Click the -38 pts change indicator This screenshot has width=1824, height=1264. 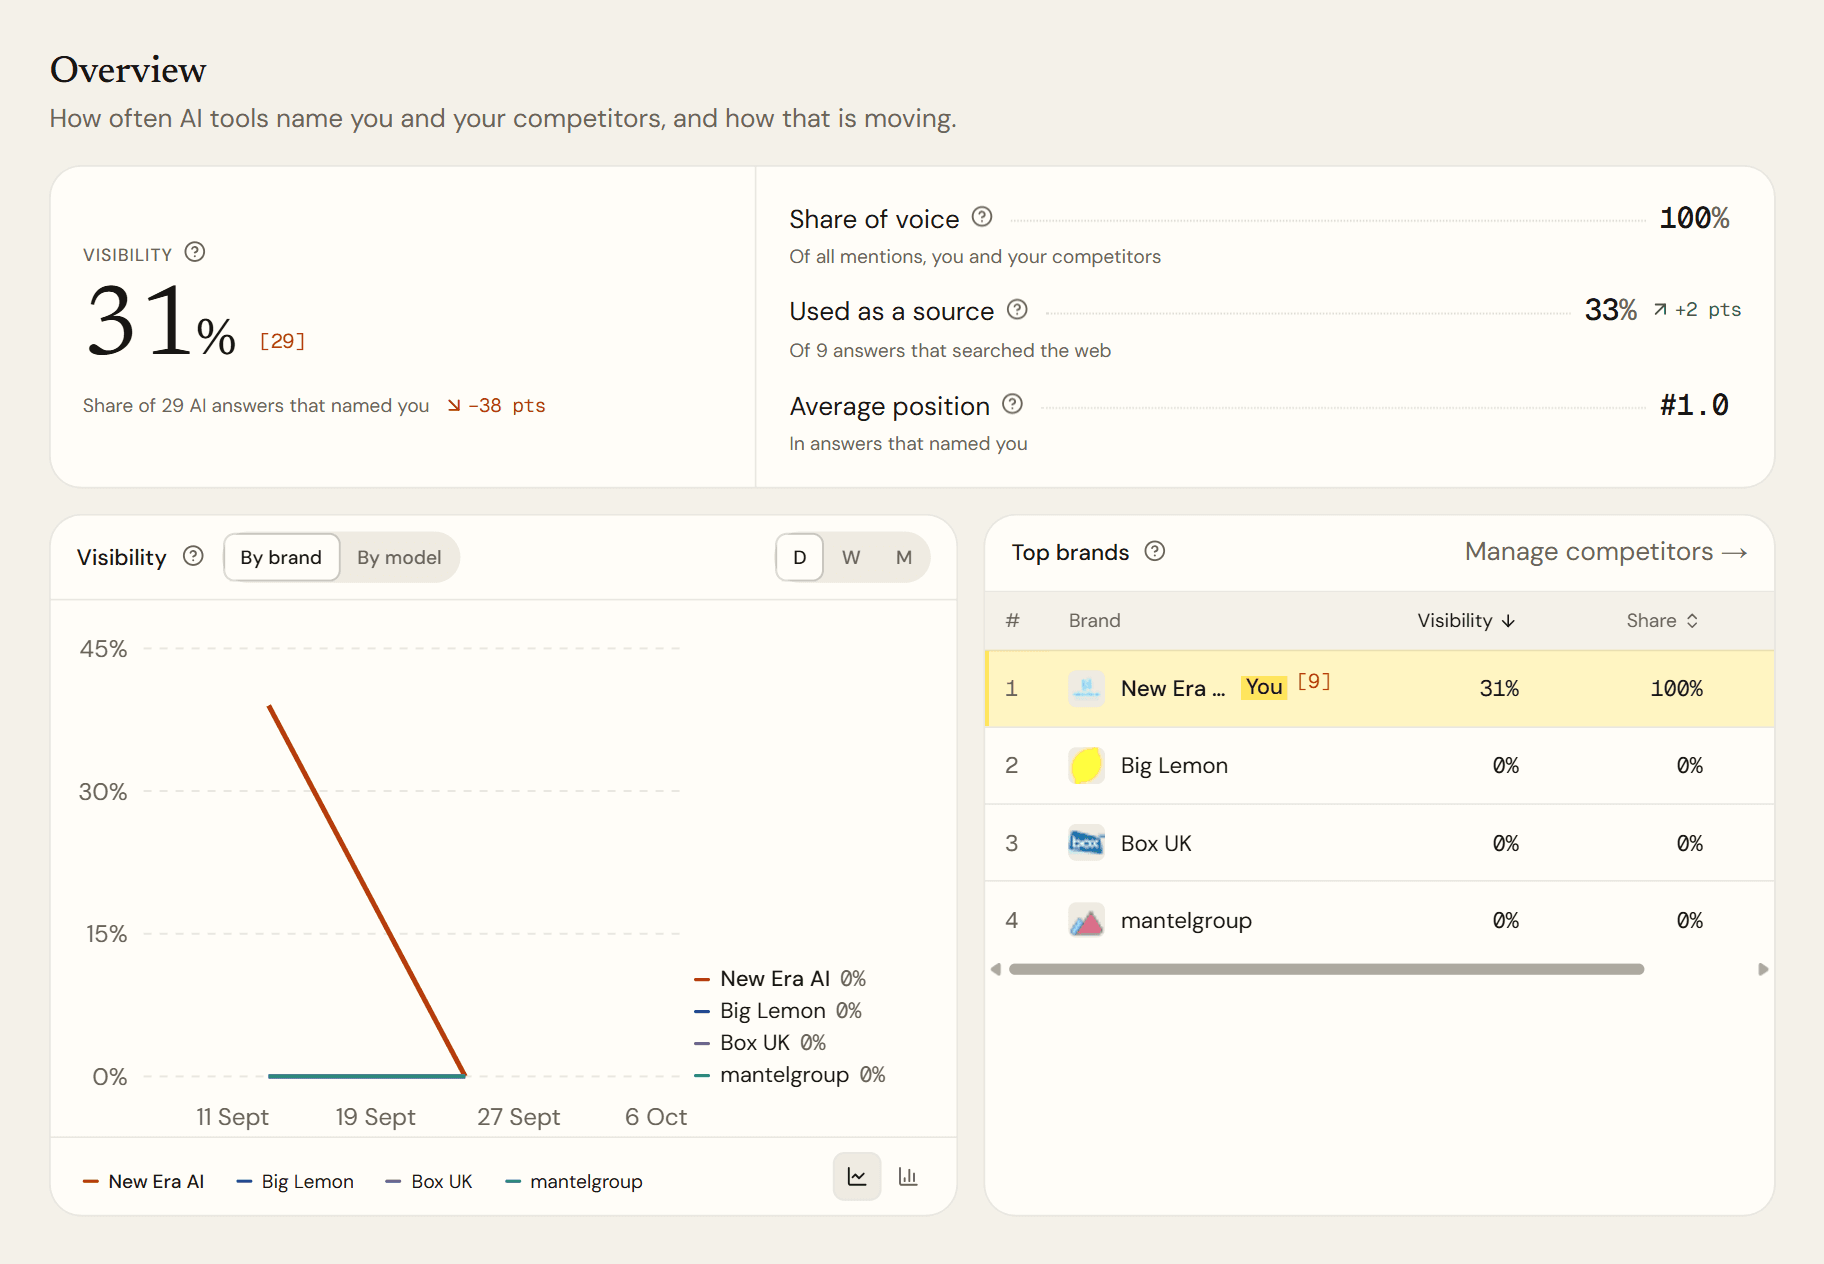496,405
